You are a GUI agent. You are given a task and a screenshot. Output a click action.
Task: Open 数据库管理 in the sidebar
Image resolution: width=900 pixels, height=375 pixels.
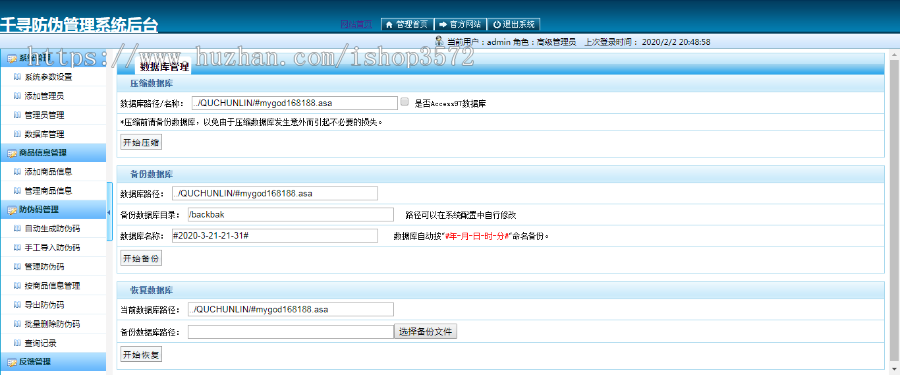click(44, 134)
